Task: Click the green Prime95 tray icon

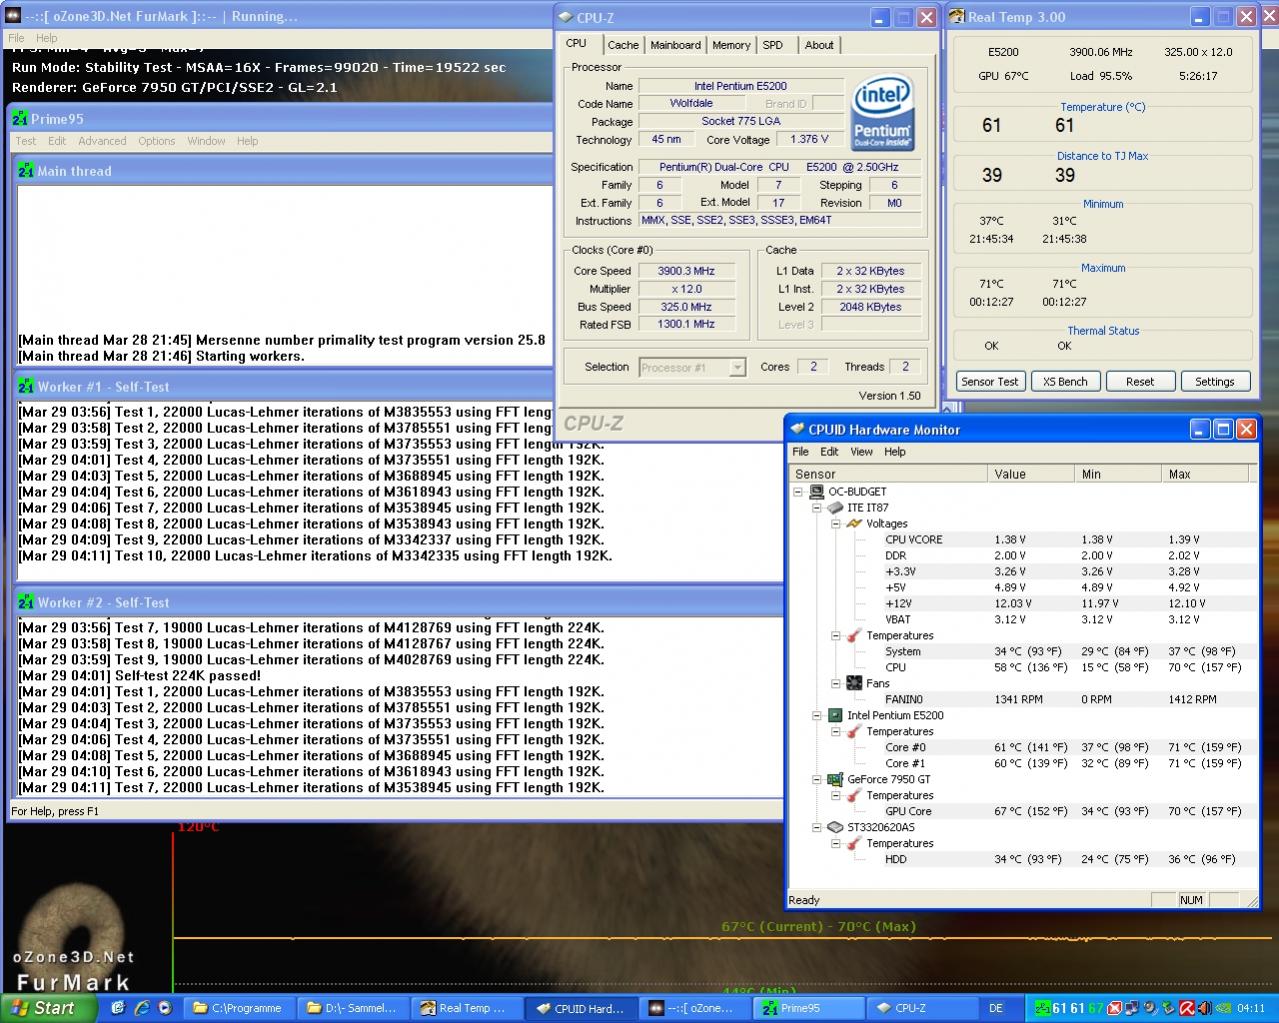Action: 1043,1008
